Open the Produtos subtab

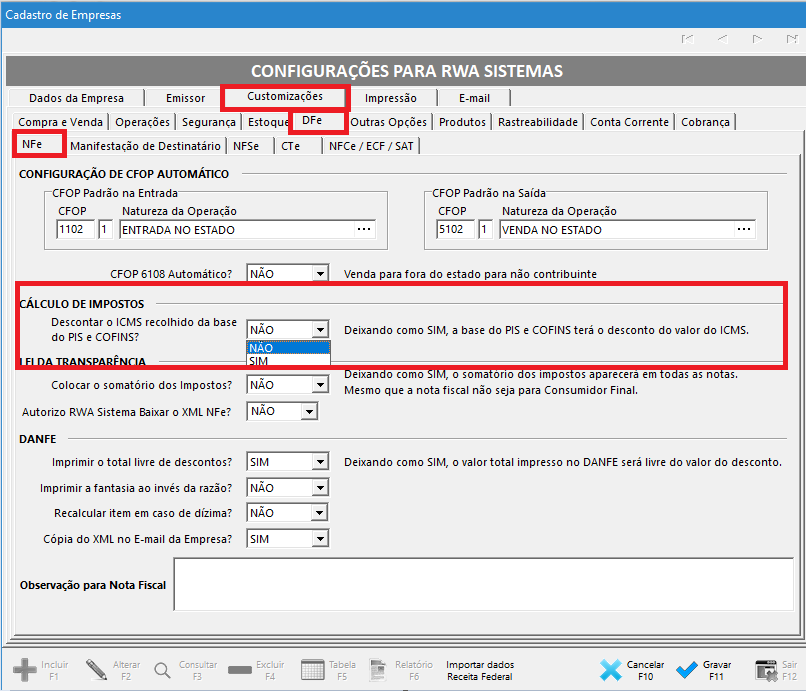click(x=462, y=122)
